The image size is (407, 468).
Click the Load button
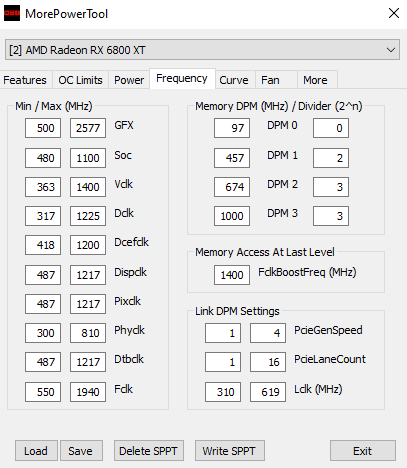click(x=36, y=451)
